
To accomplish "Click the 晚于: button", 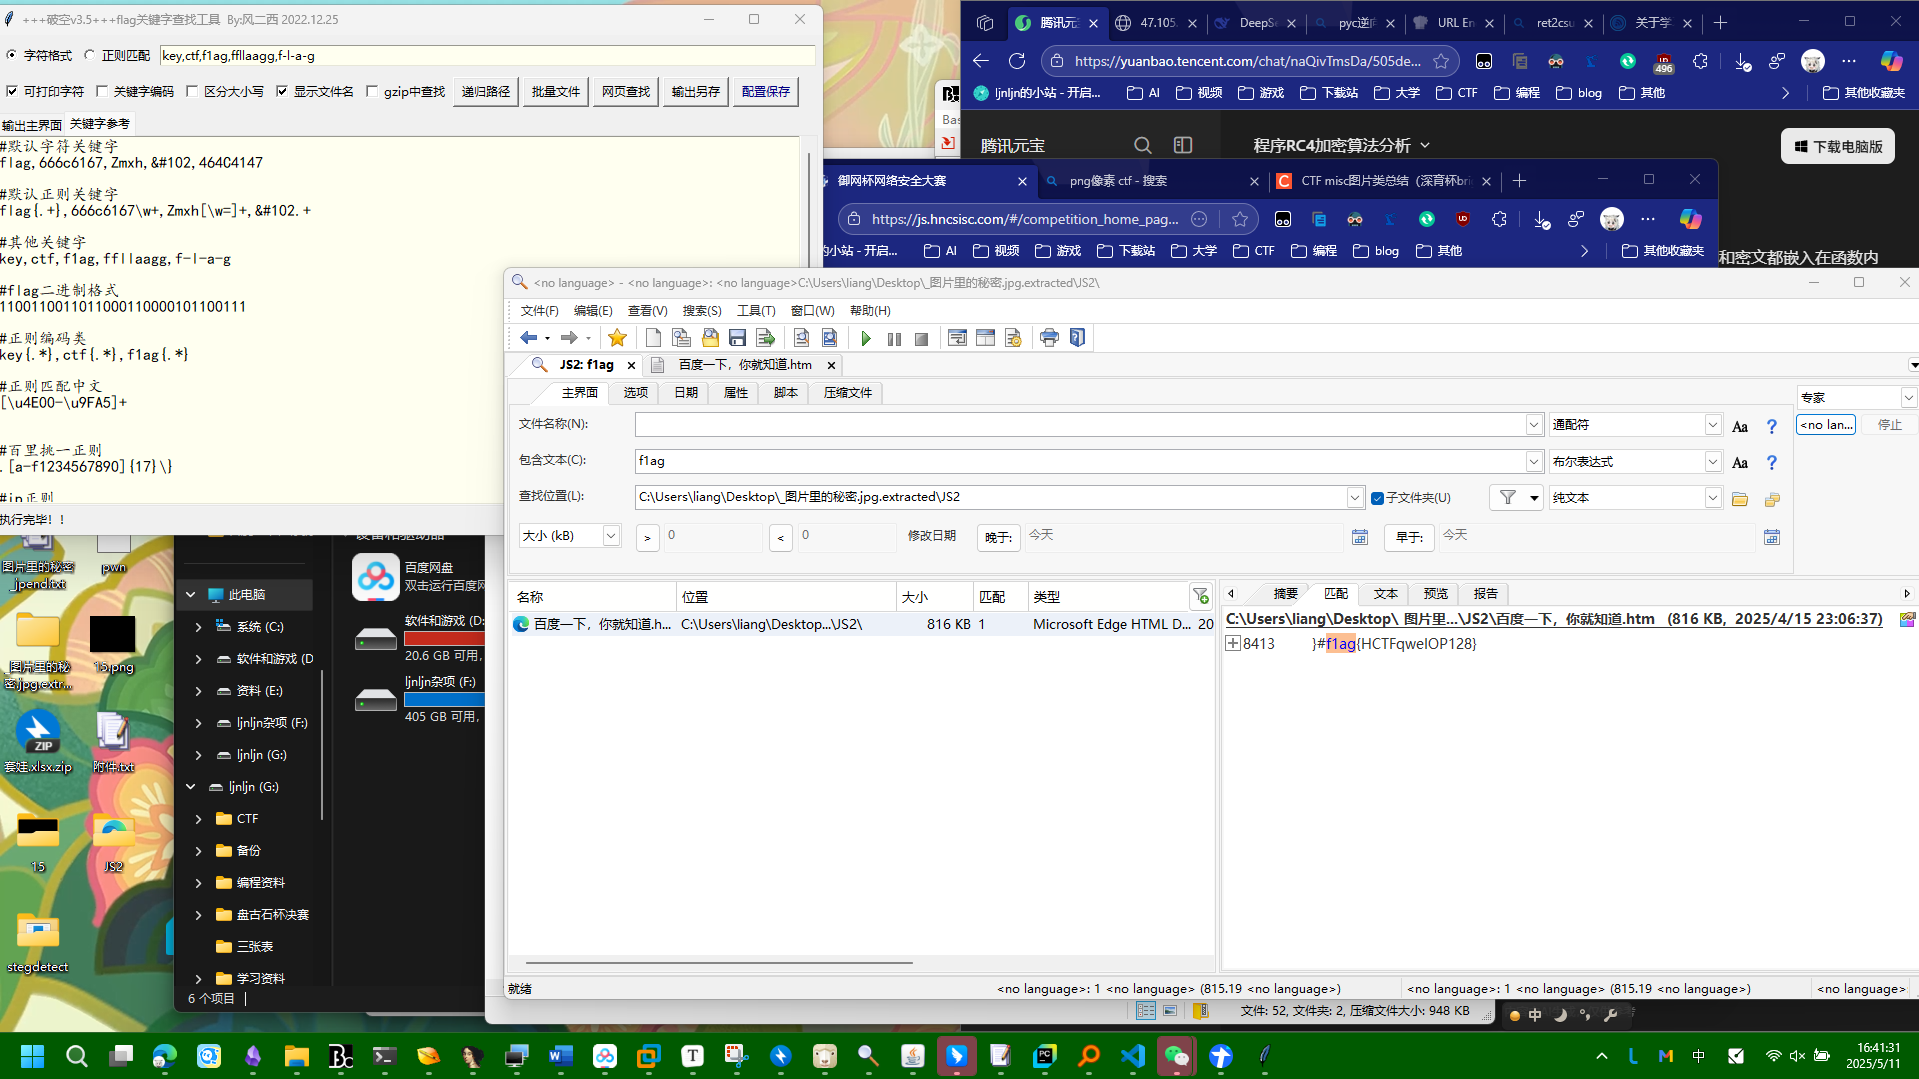I will tap(998, 538).
